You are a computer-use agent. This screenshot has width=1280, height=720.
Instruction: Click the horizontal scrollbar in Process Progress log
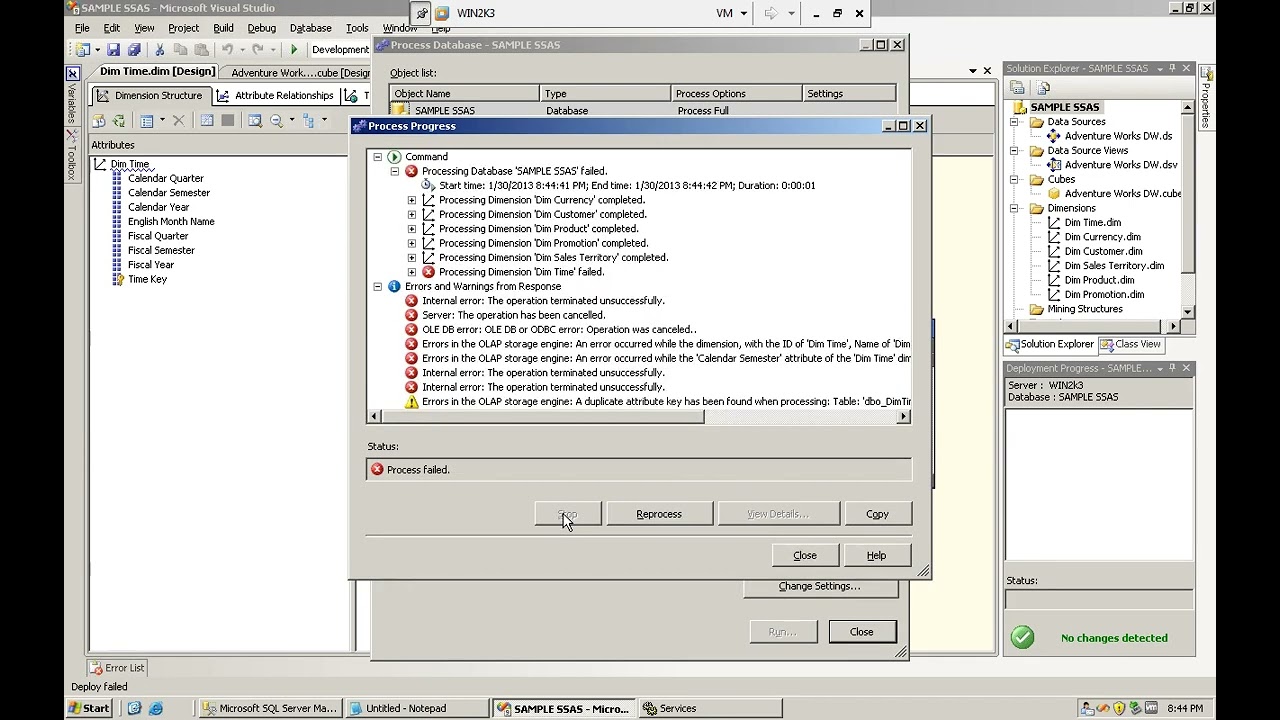click(x=543, y=417)
